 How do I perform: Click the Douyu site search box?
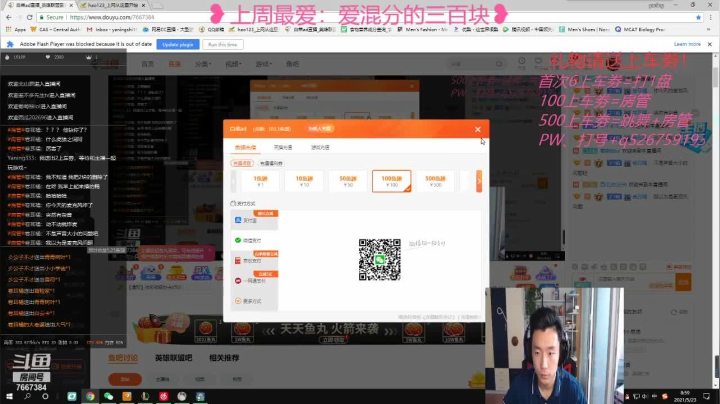click(471, 64)
